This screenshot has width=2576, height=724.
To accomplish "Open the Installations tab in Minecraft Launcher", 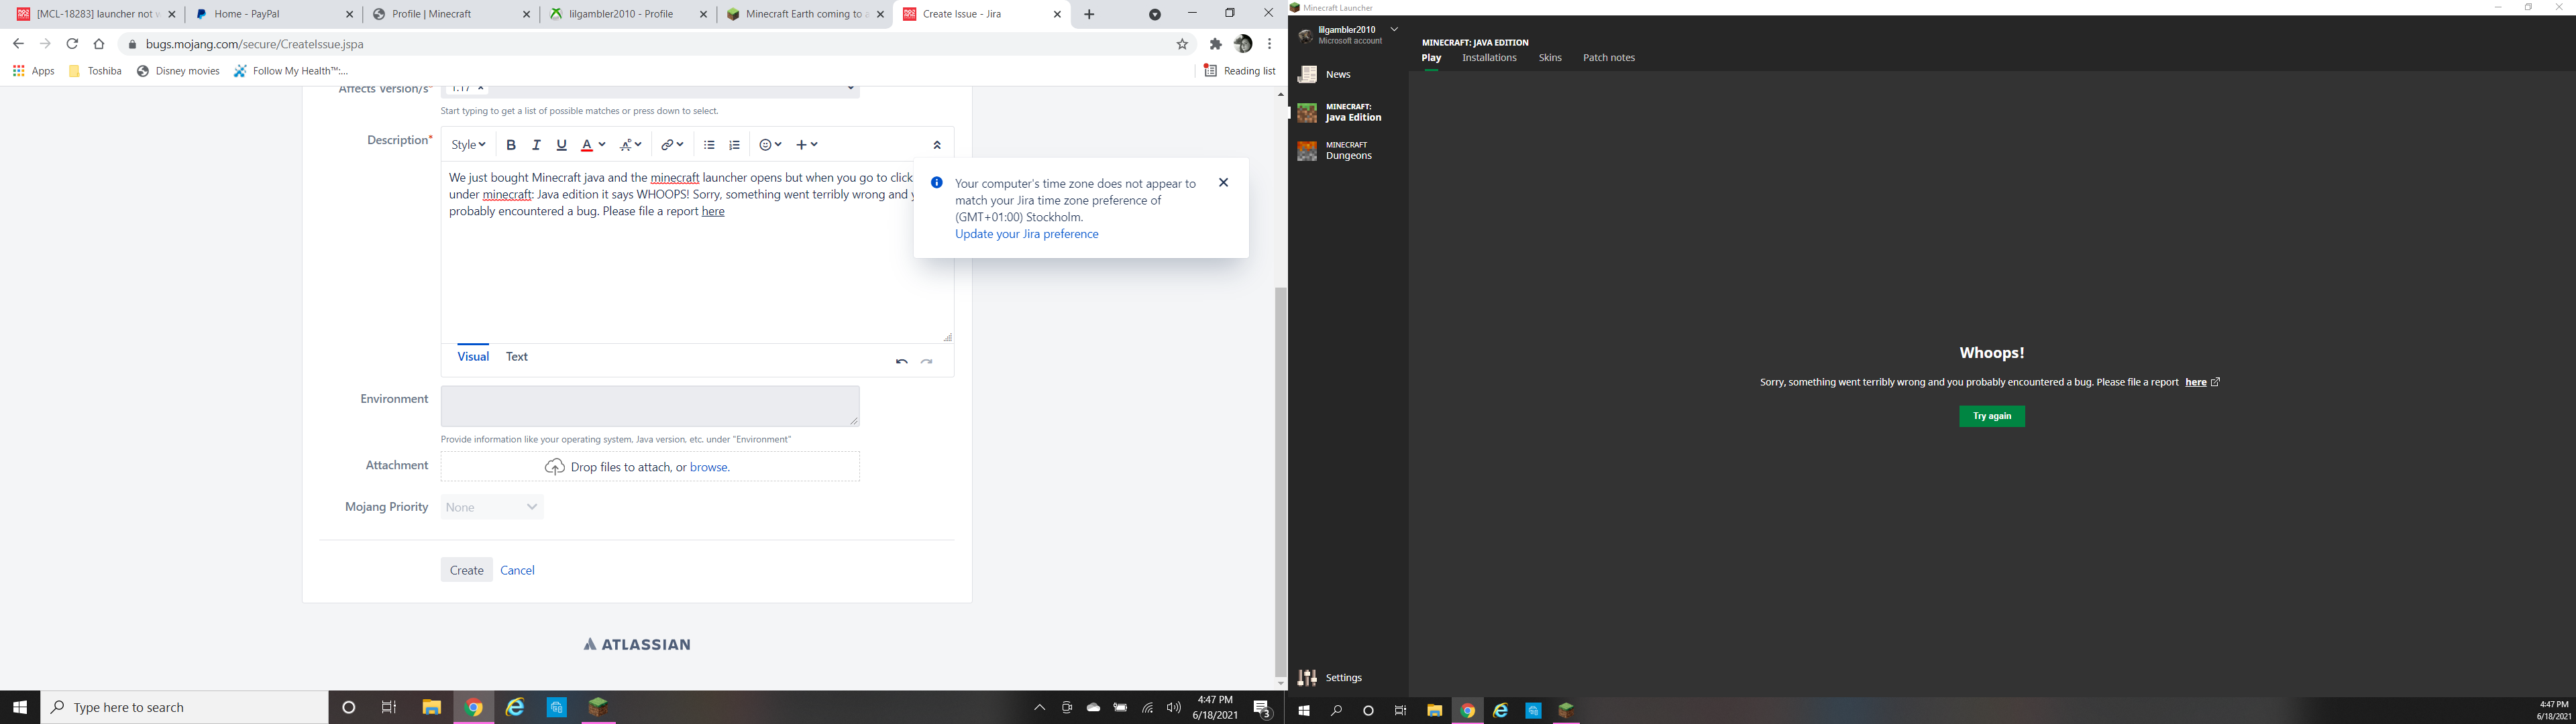I will coord(1489,58).
